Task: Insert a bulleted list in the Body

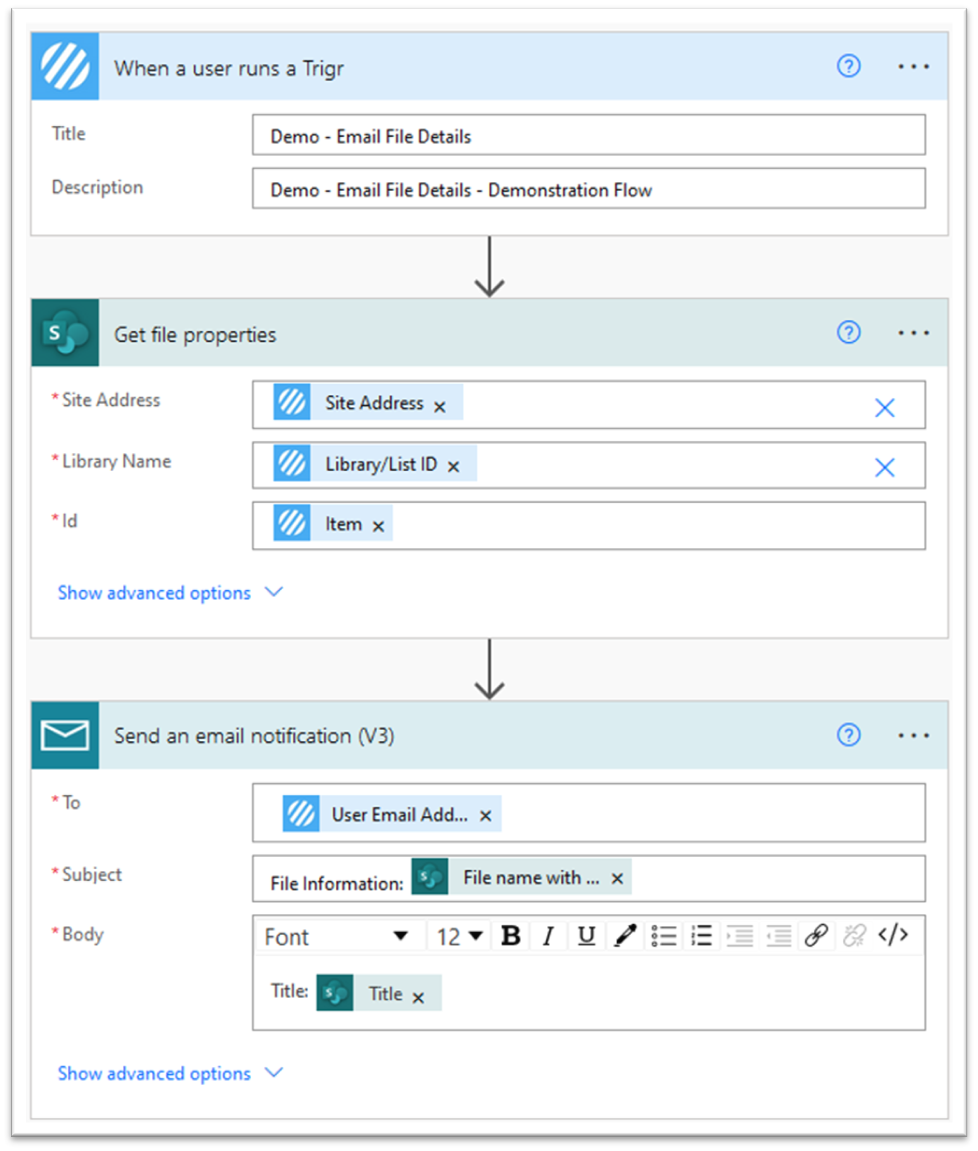Action: [663, 936]
